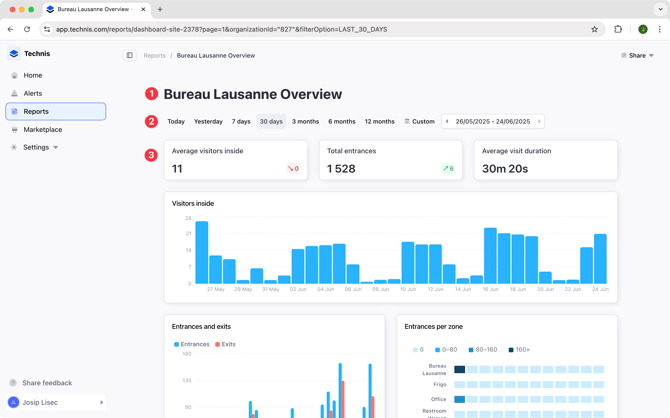
Task: Click the Share feedback icon
Action: coord(14,383)
